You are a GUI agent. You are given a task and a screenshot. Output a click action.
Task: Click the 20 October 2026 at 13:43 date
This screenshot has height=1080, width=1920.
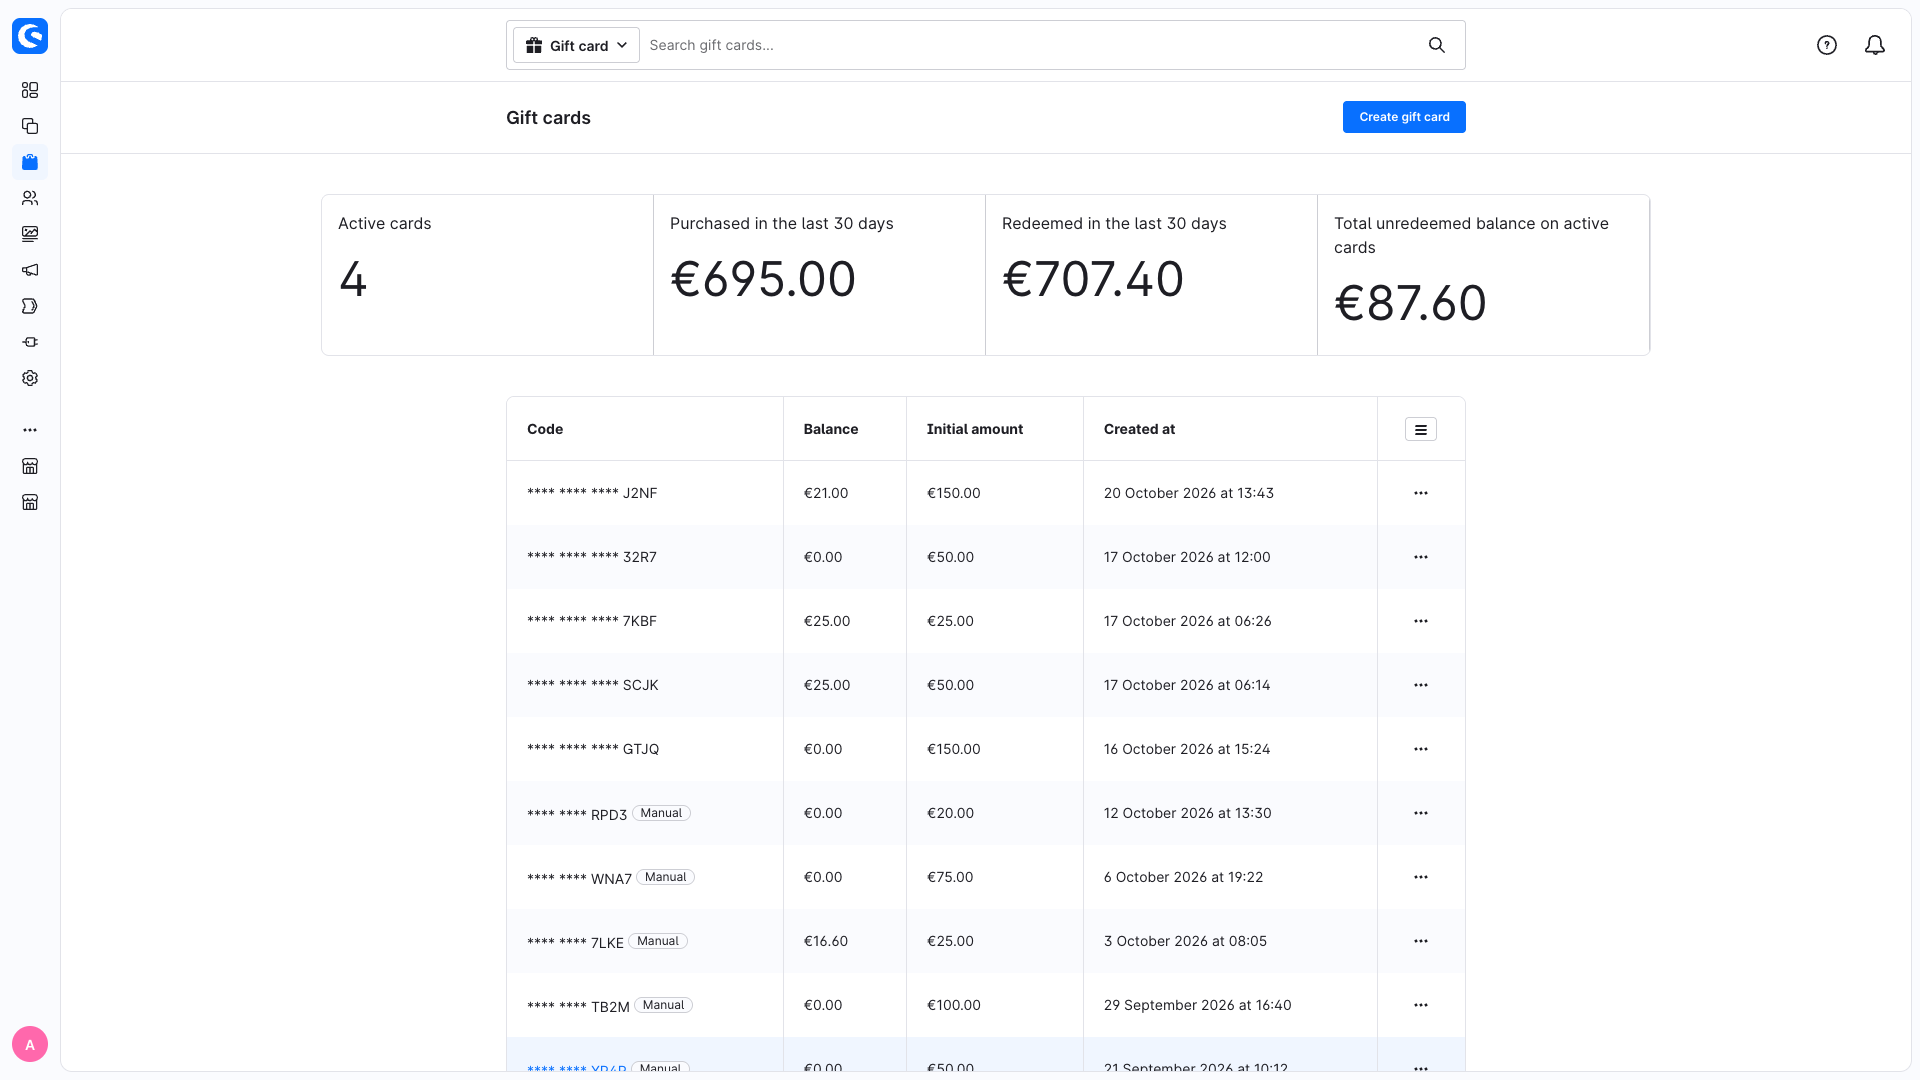[1189, 493]
